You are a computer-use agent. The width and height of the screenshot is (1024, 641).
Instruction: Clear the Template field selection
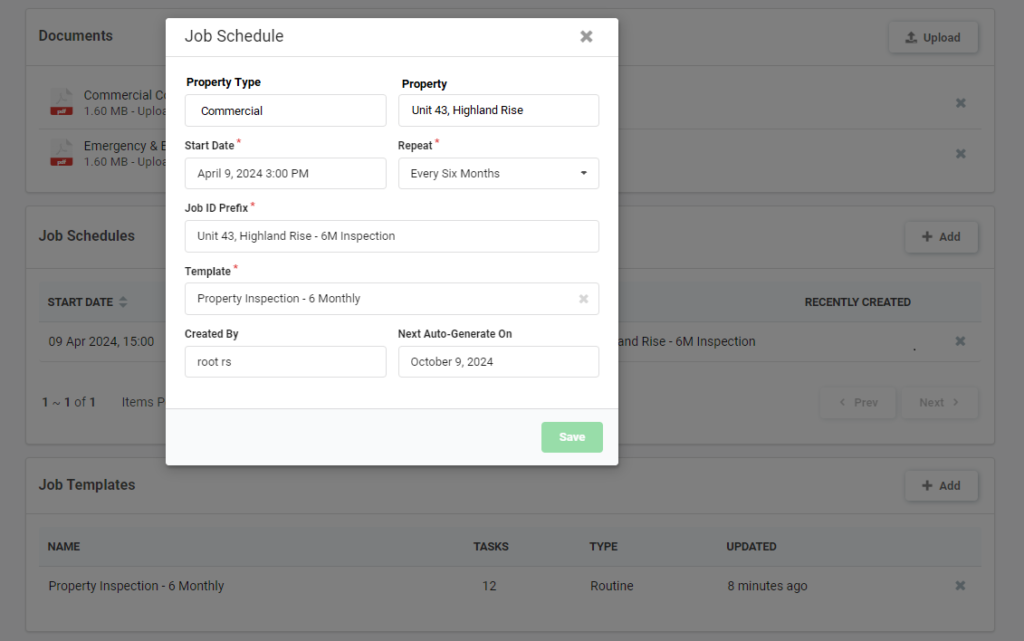tap(584, 299)
